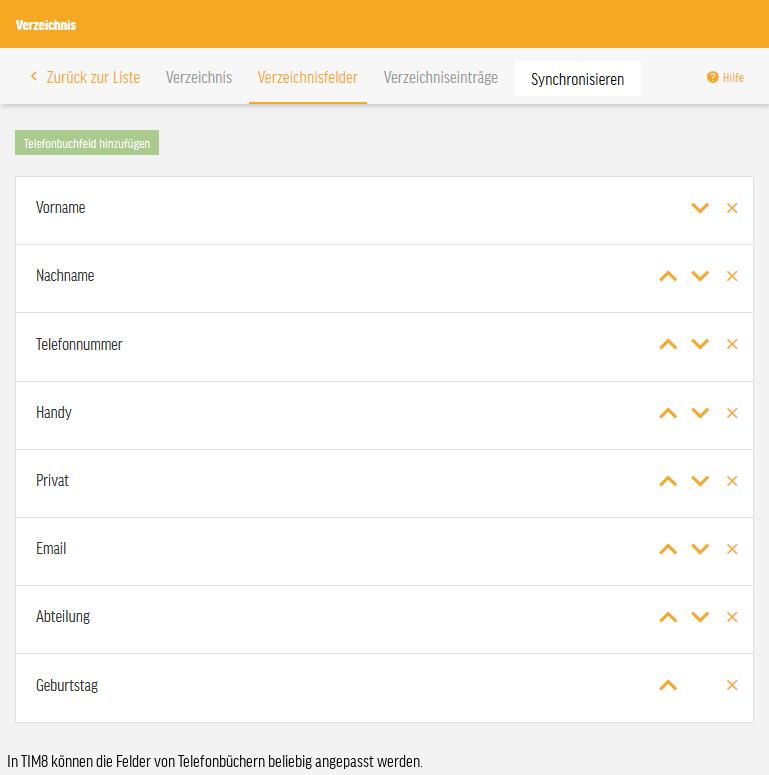Remove the Handy field

(x=732, y=413)
